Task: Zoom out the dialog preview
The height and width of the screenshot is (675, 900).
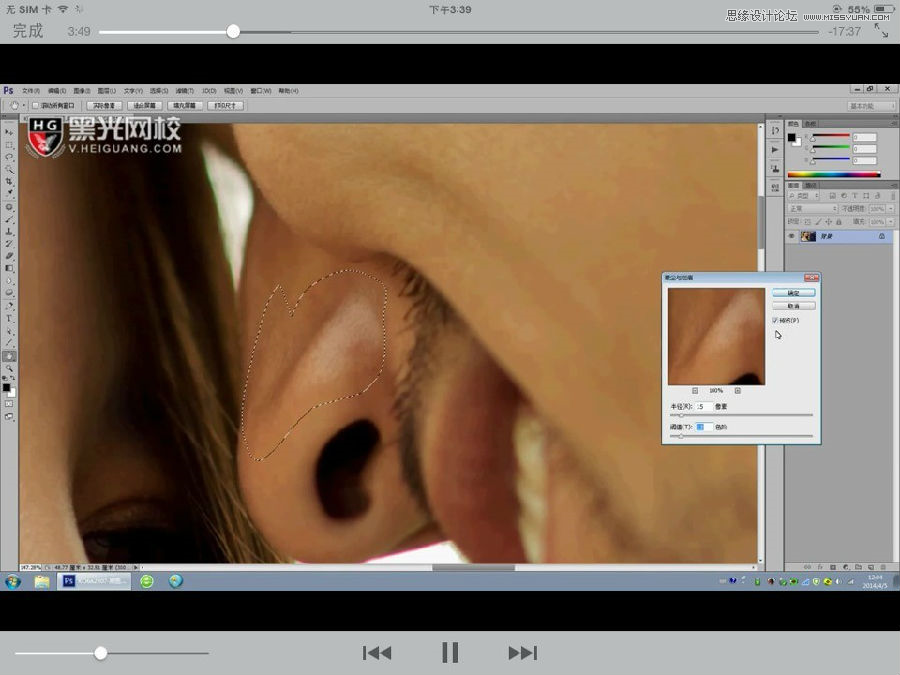Action: pos(695,391)
